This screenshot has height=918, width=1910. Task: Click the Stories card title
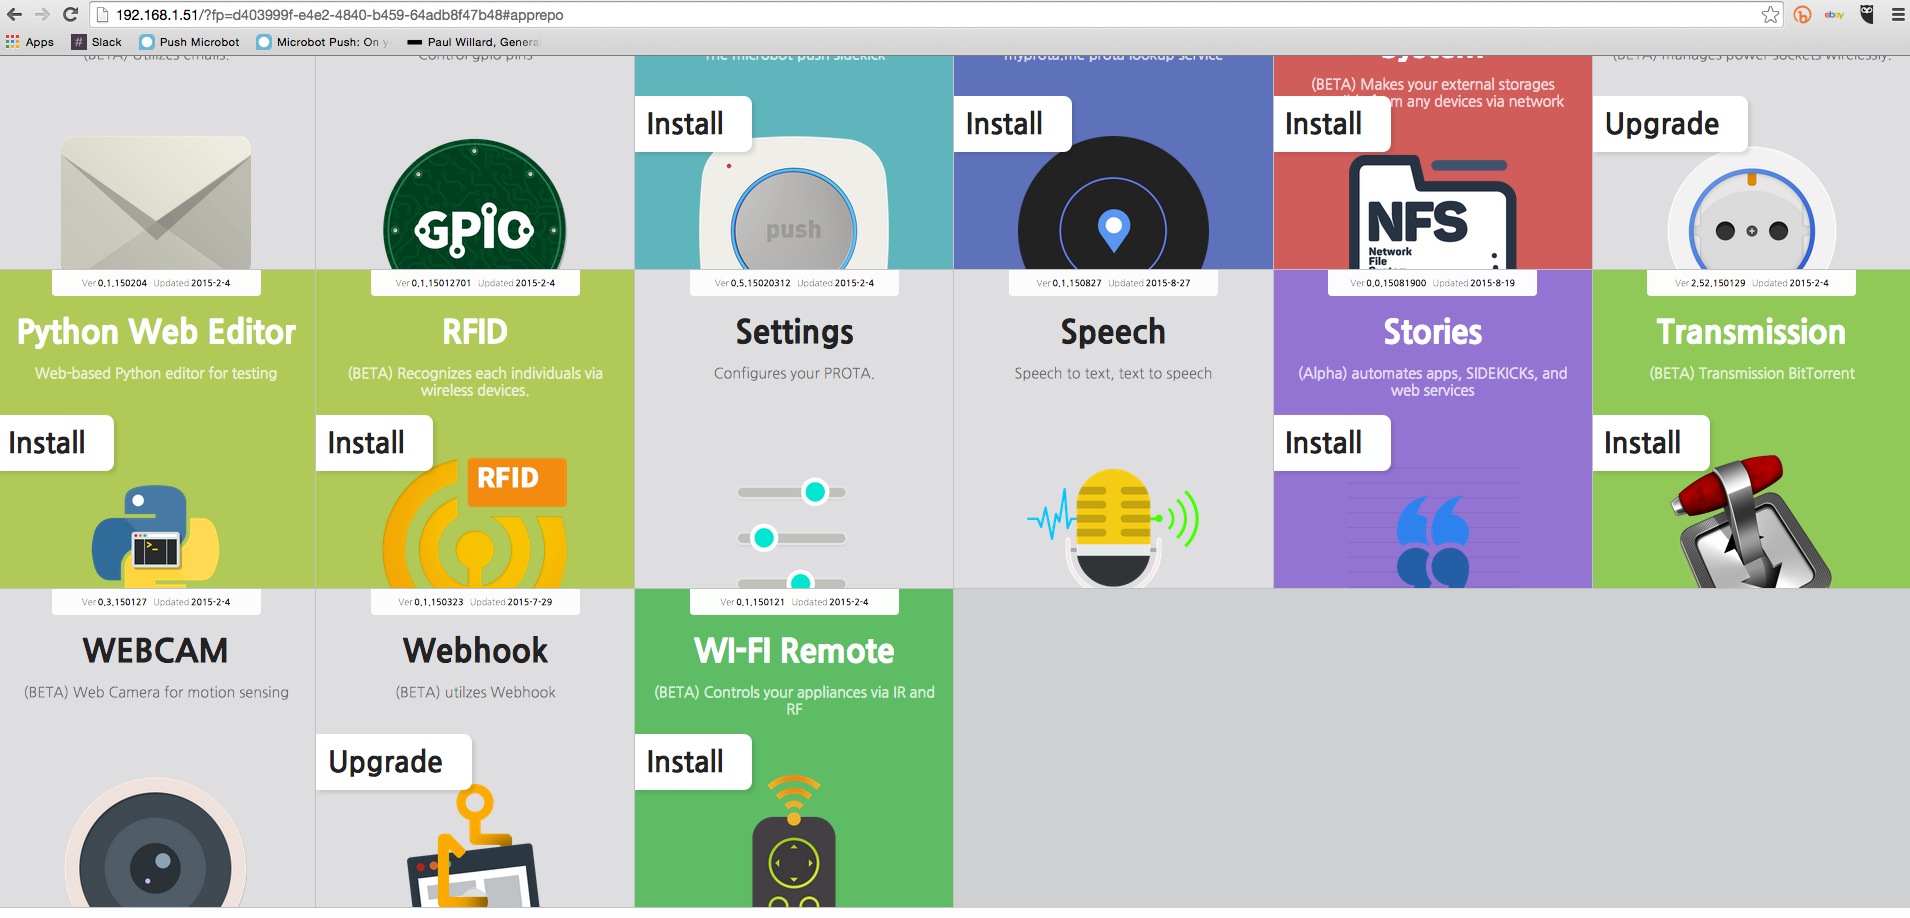pyautogui.click(x=1432, y=332)
